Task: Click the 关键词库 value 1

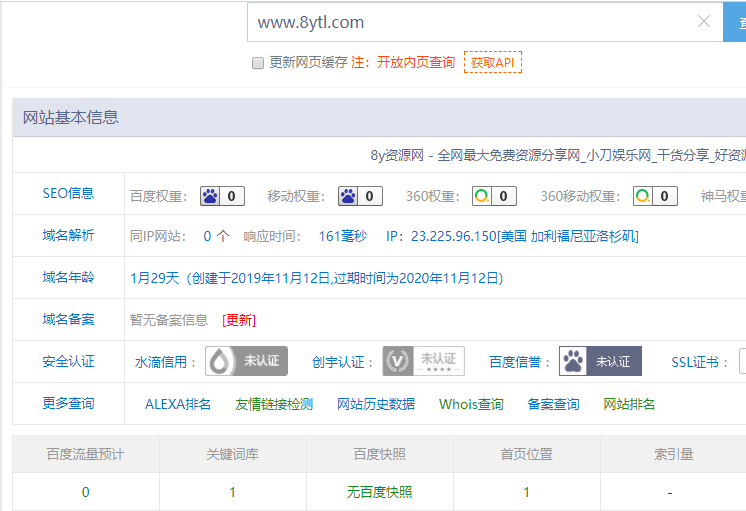Action: (233, 492)
